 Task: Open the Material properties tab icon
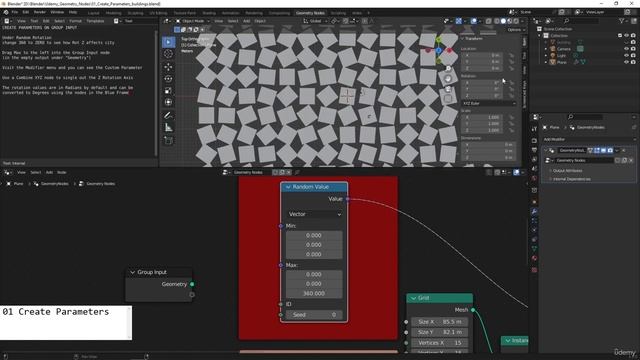(534, 259)
